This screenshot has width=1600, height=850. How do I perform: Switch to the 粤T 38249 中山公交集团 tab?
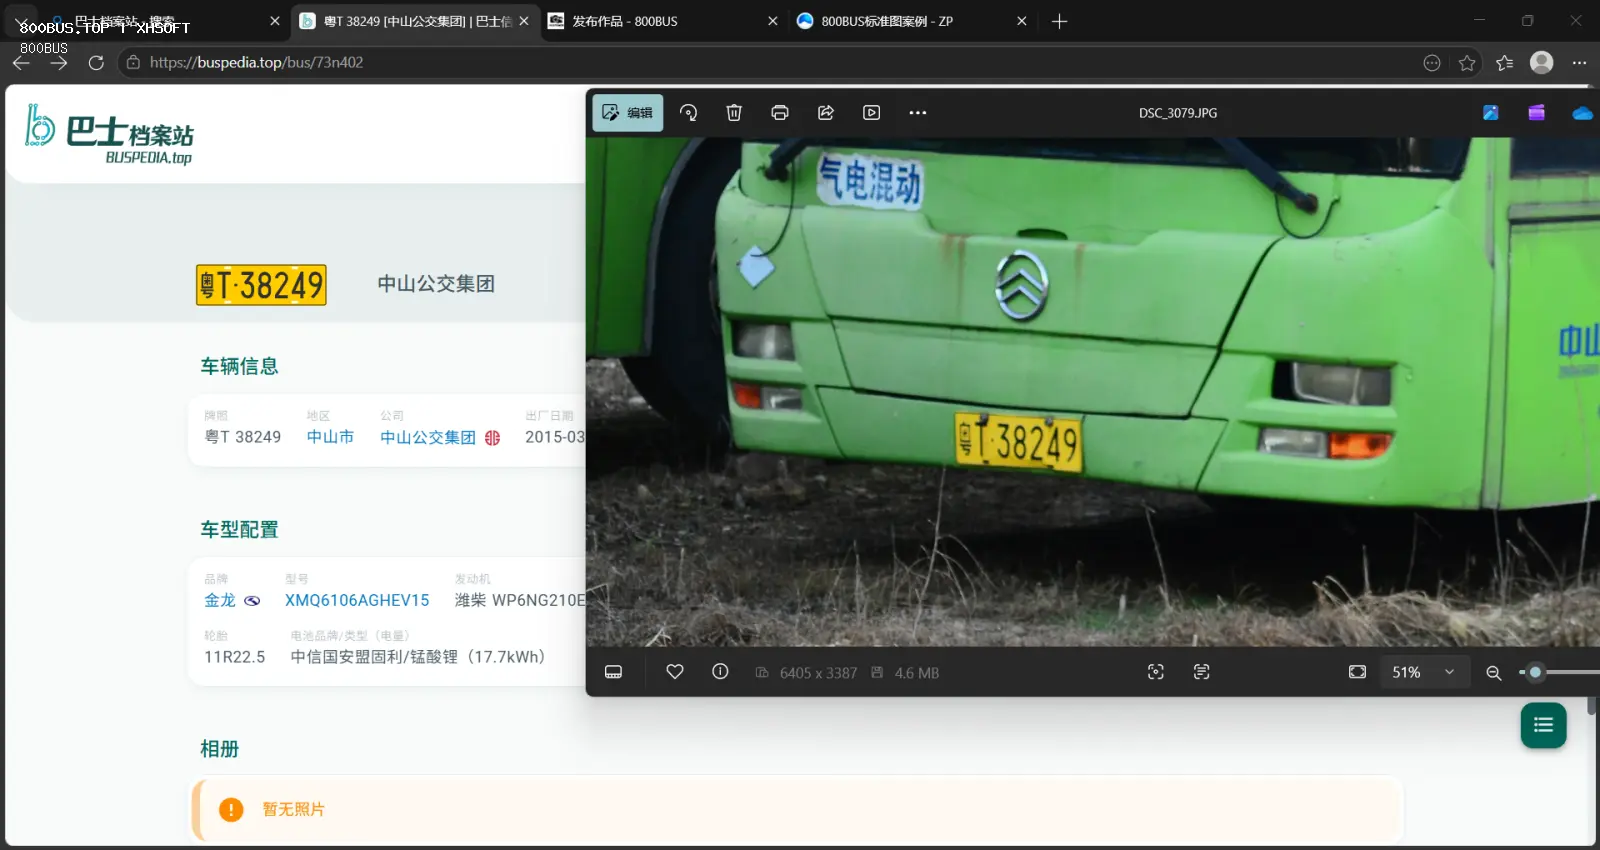[415, 21]
